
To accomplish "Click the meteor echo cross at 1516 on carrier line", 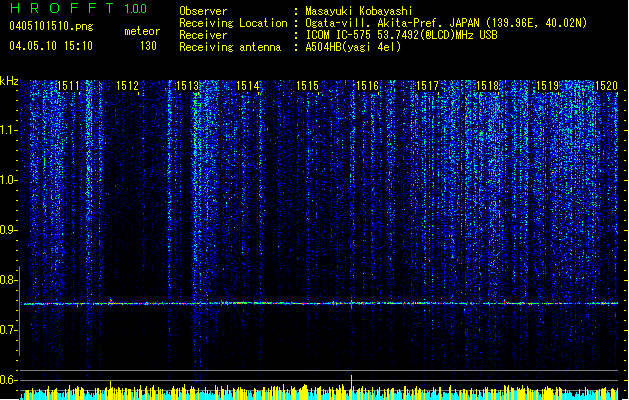I will [x=351, y=303].
